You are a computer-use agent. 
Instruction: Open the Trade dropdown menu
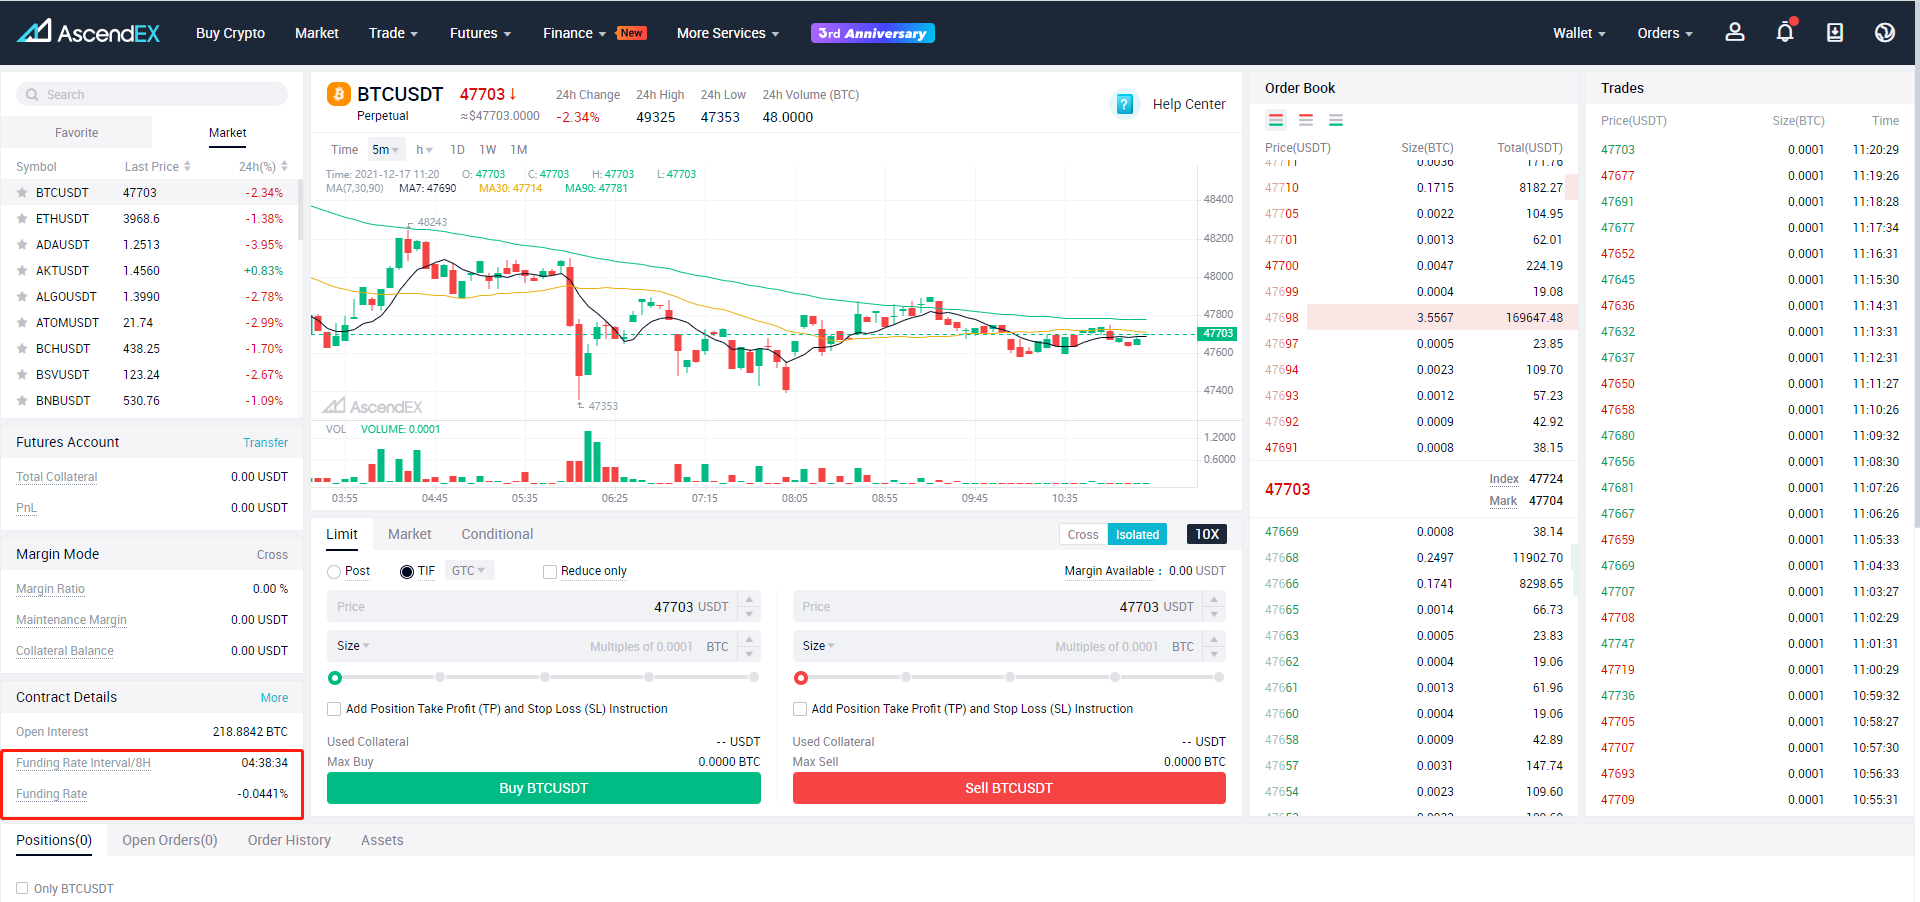(x=393, y=33)
